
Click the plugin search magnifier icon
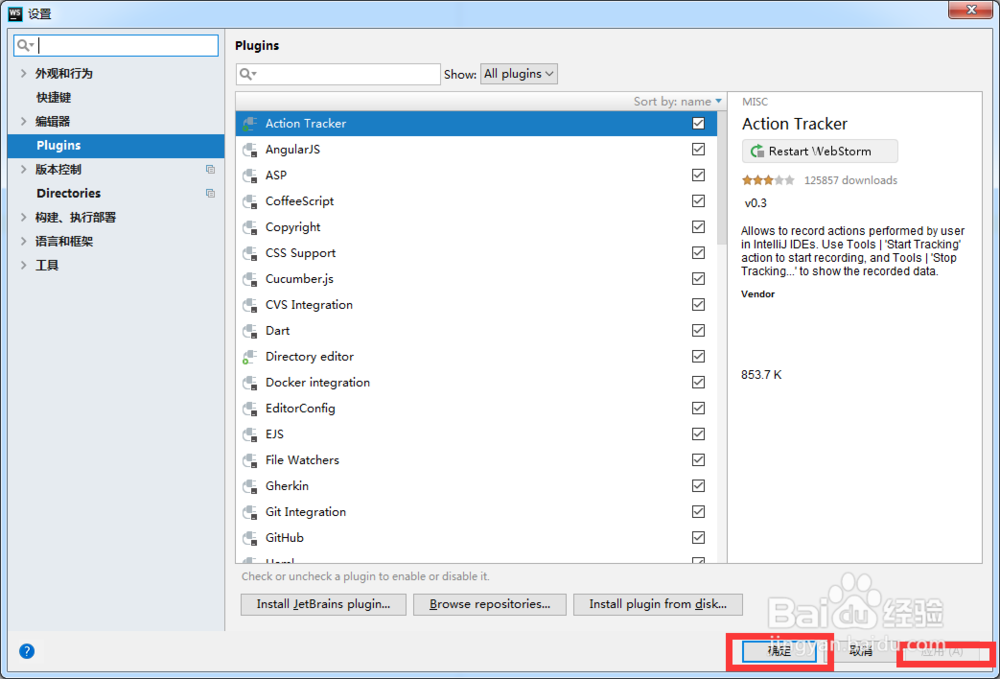pyautogui.click(x=247, y=74)
